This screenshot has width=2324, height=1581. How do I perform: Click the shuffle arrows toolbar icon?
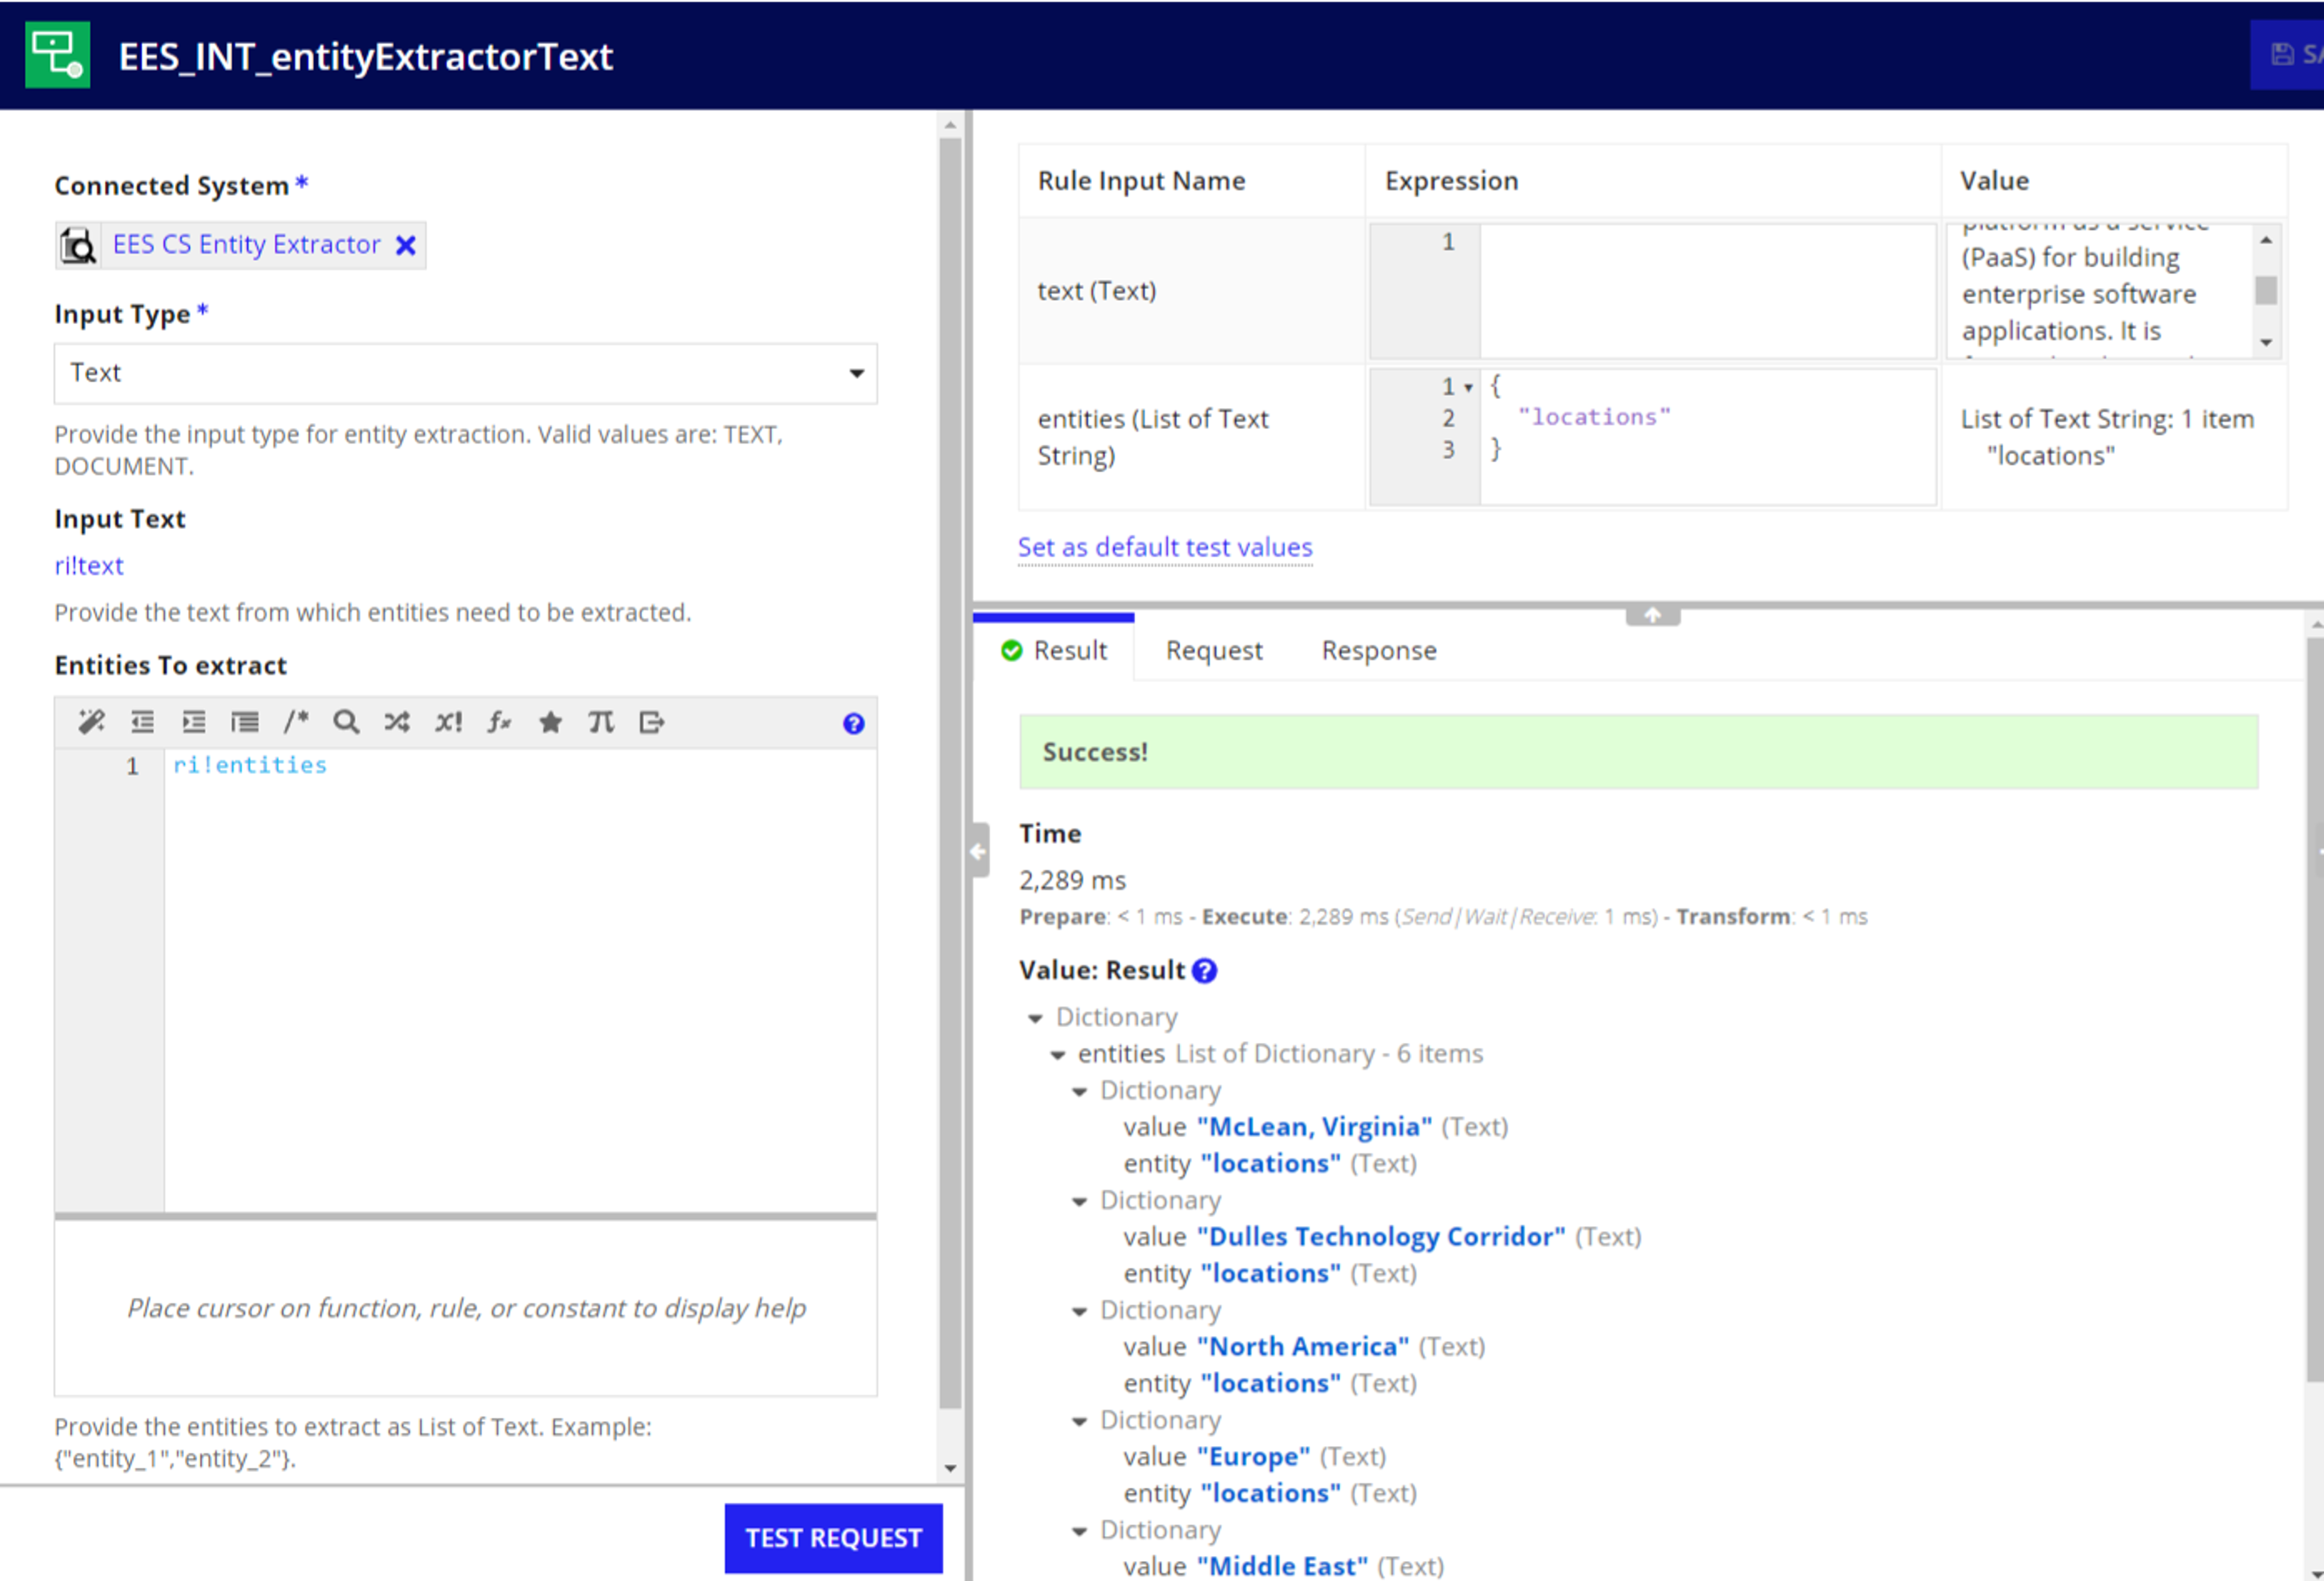(x=397, y=722)
